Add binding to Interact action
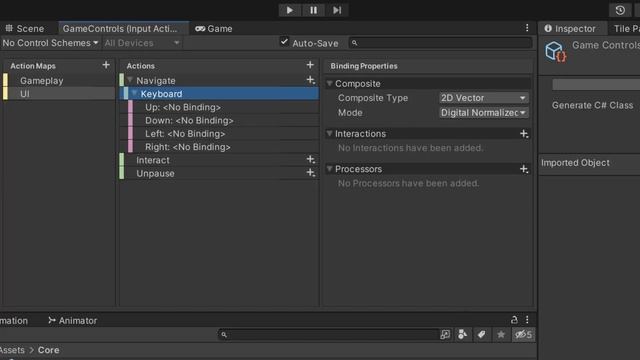 click(x=311, y=160)
